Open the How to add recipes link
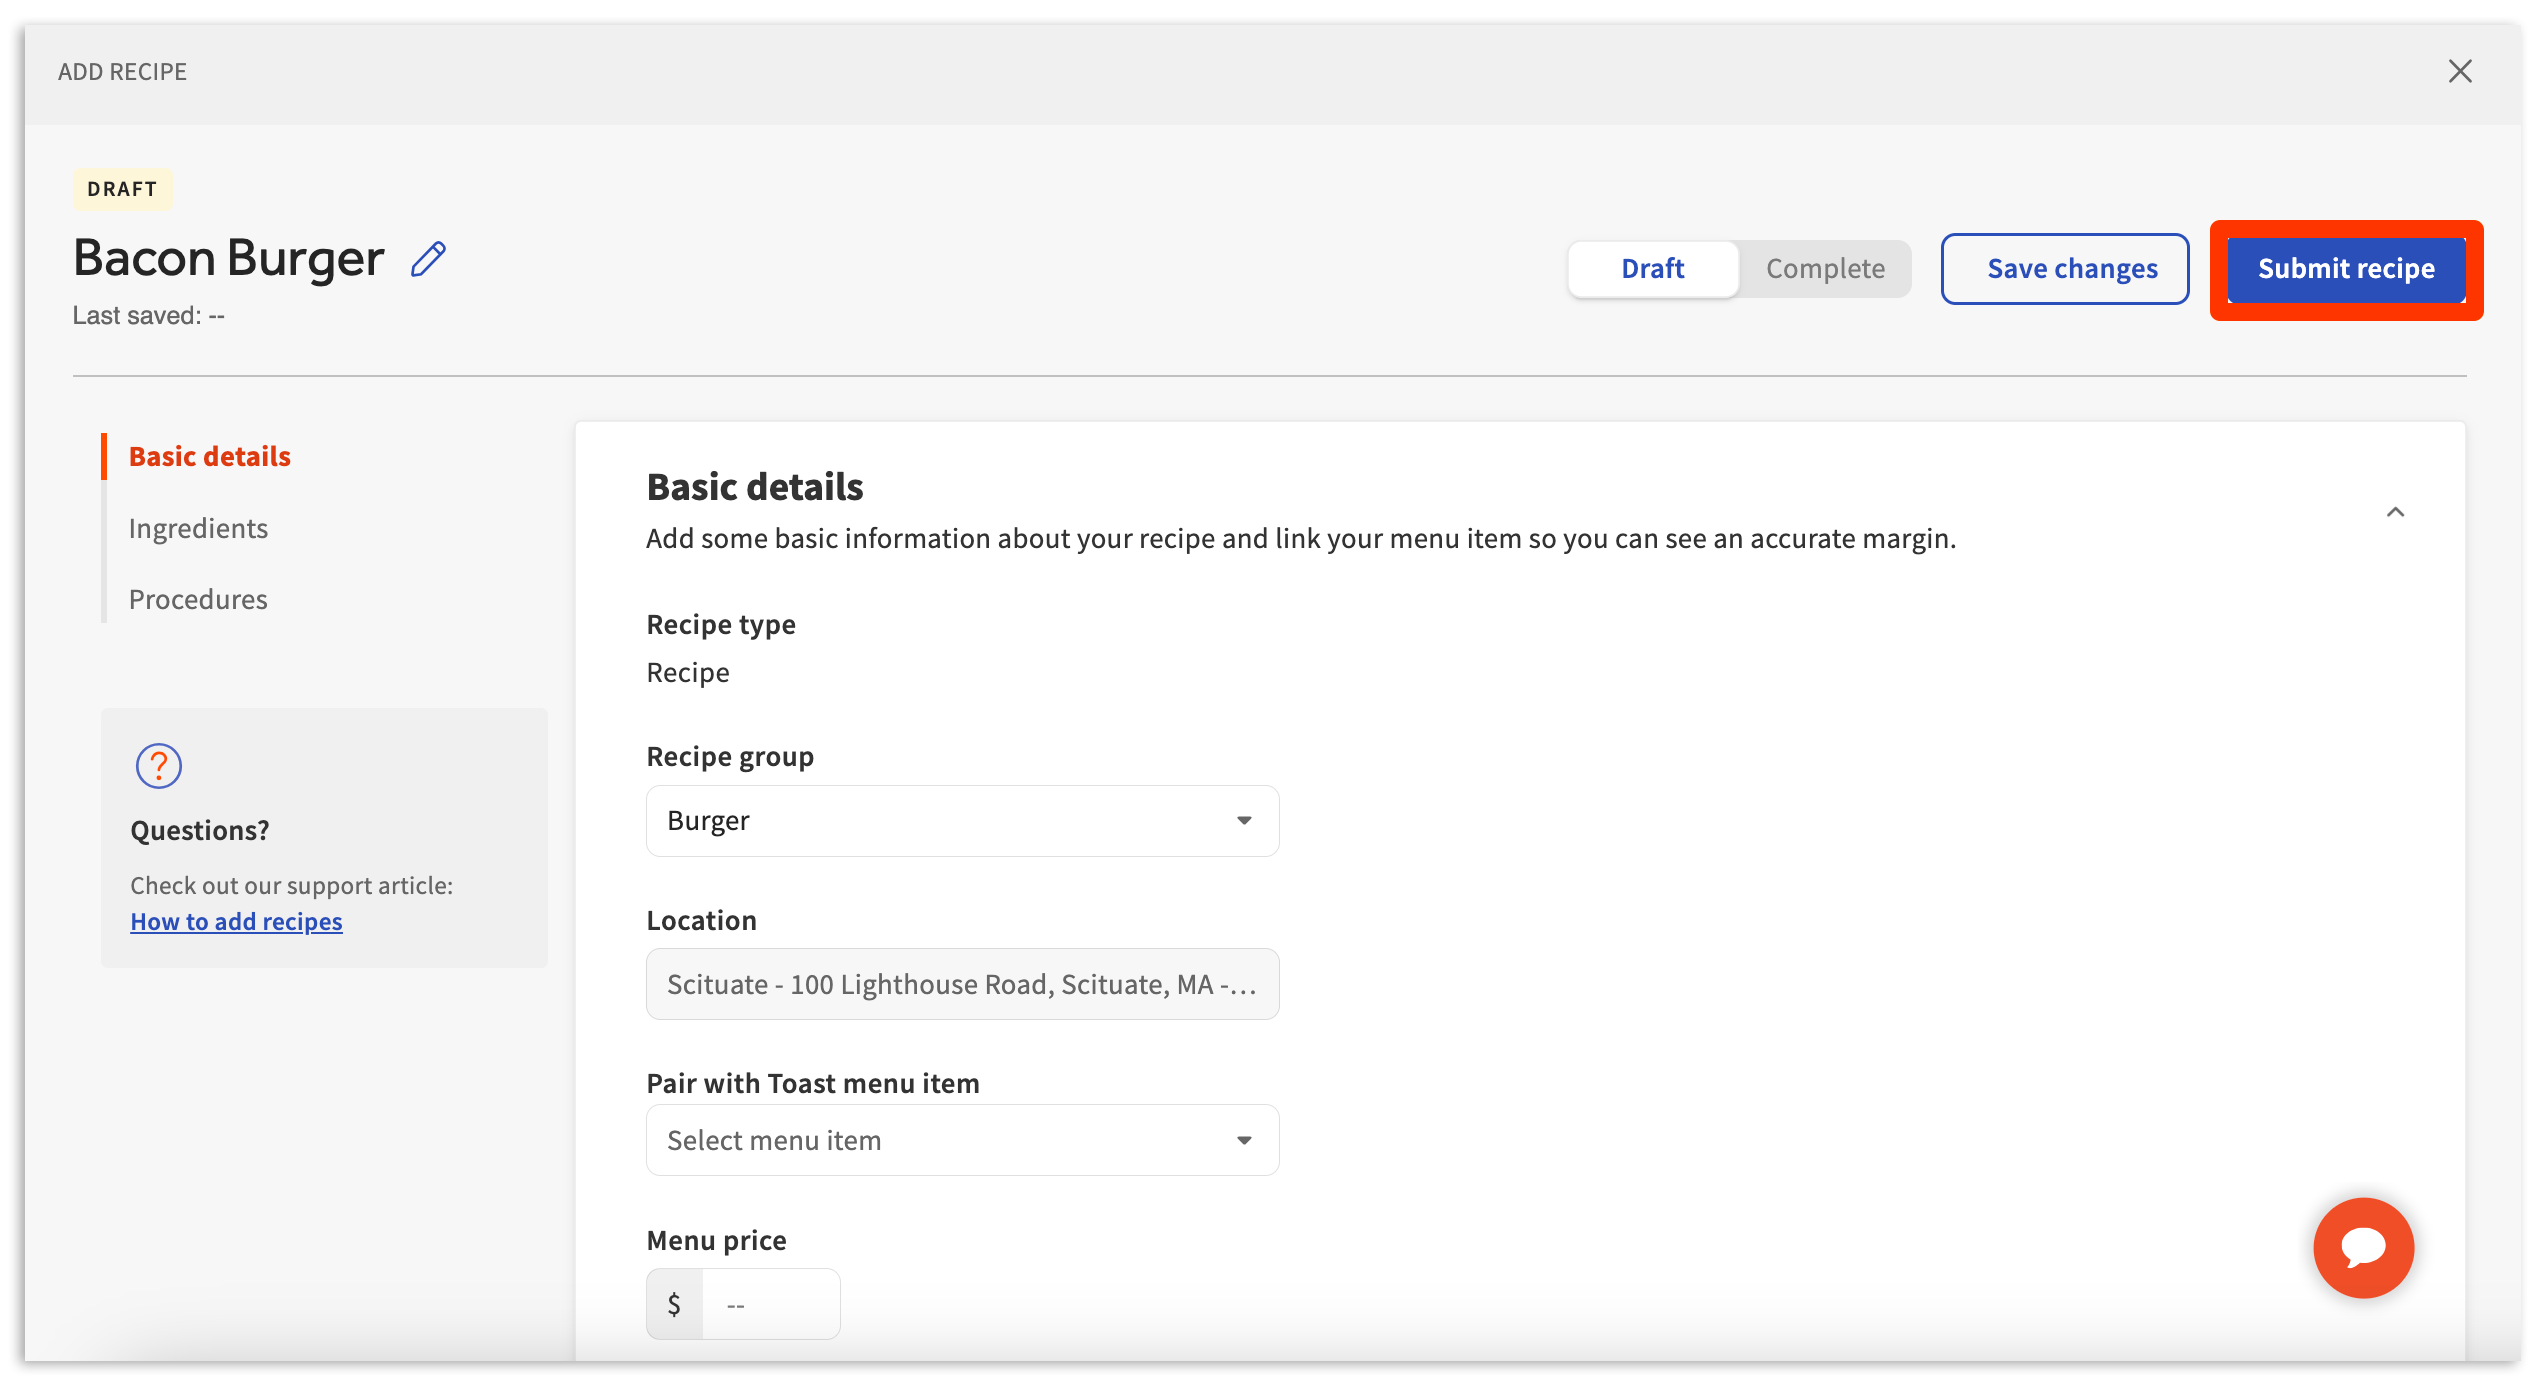 [236, 922]
